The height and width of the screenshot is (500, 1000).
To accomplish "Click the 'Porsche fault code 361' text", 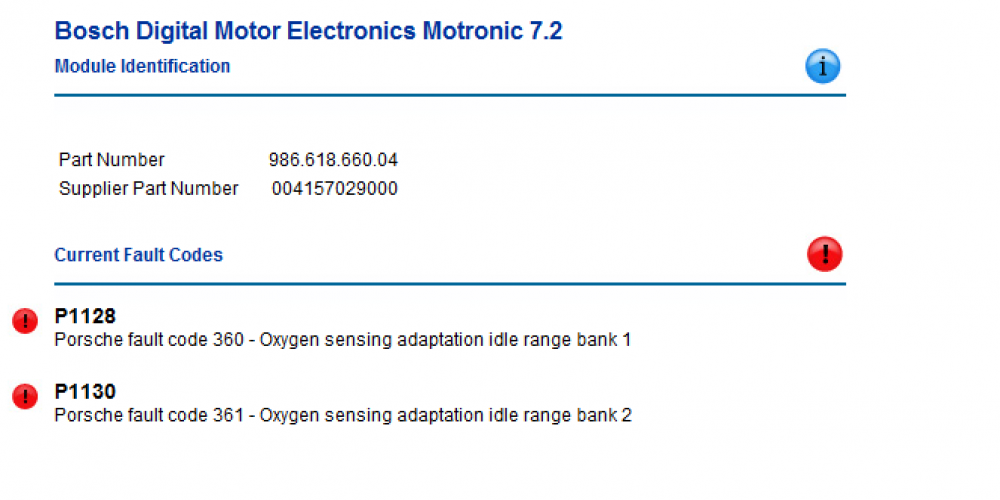I will (149, 415).
